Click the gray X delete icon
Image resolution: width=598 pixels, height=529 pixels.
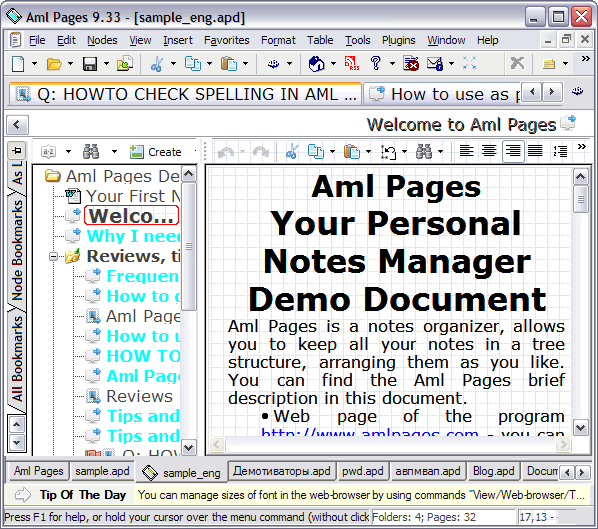517,63
